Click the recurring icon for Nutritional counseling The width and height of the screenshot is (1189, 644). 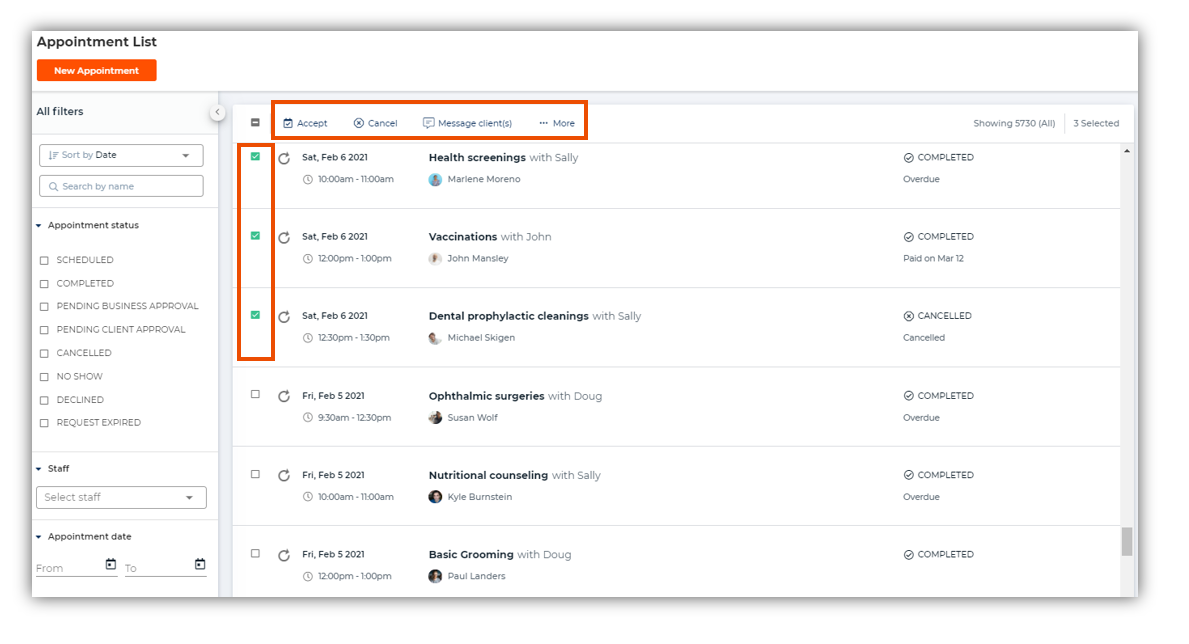pyautogui.click(x=284, y=476)
